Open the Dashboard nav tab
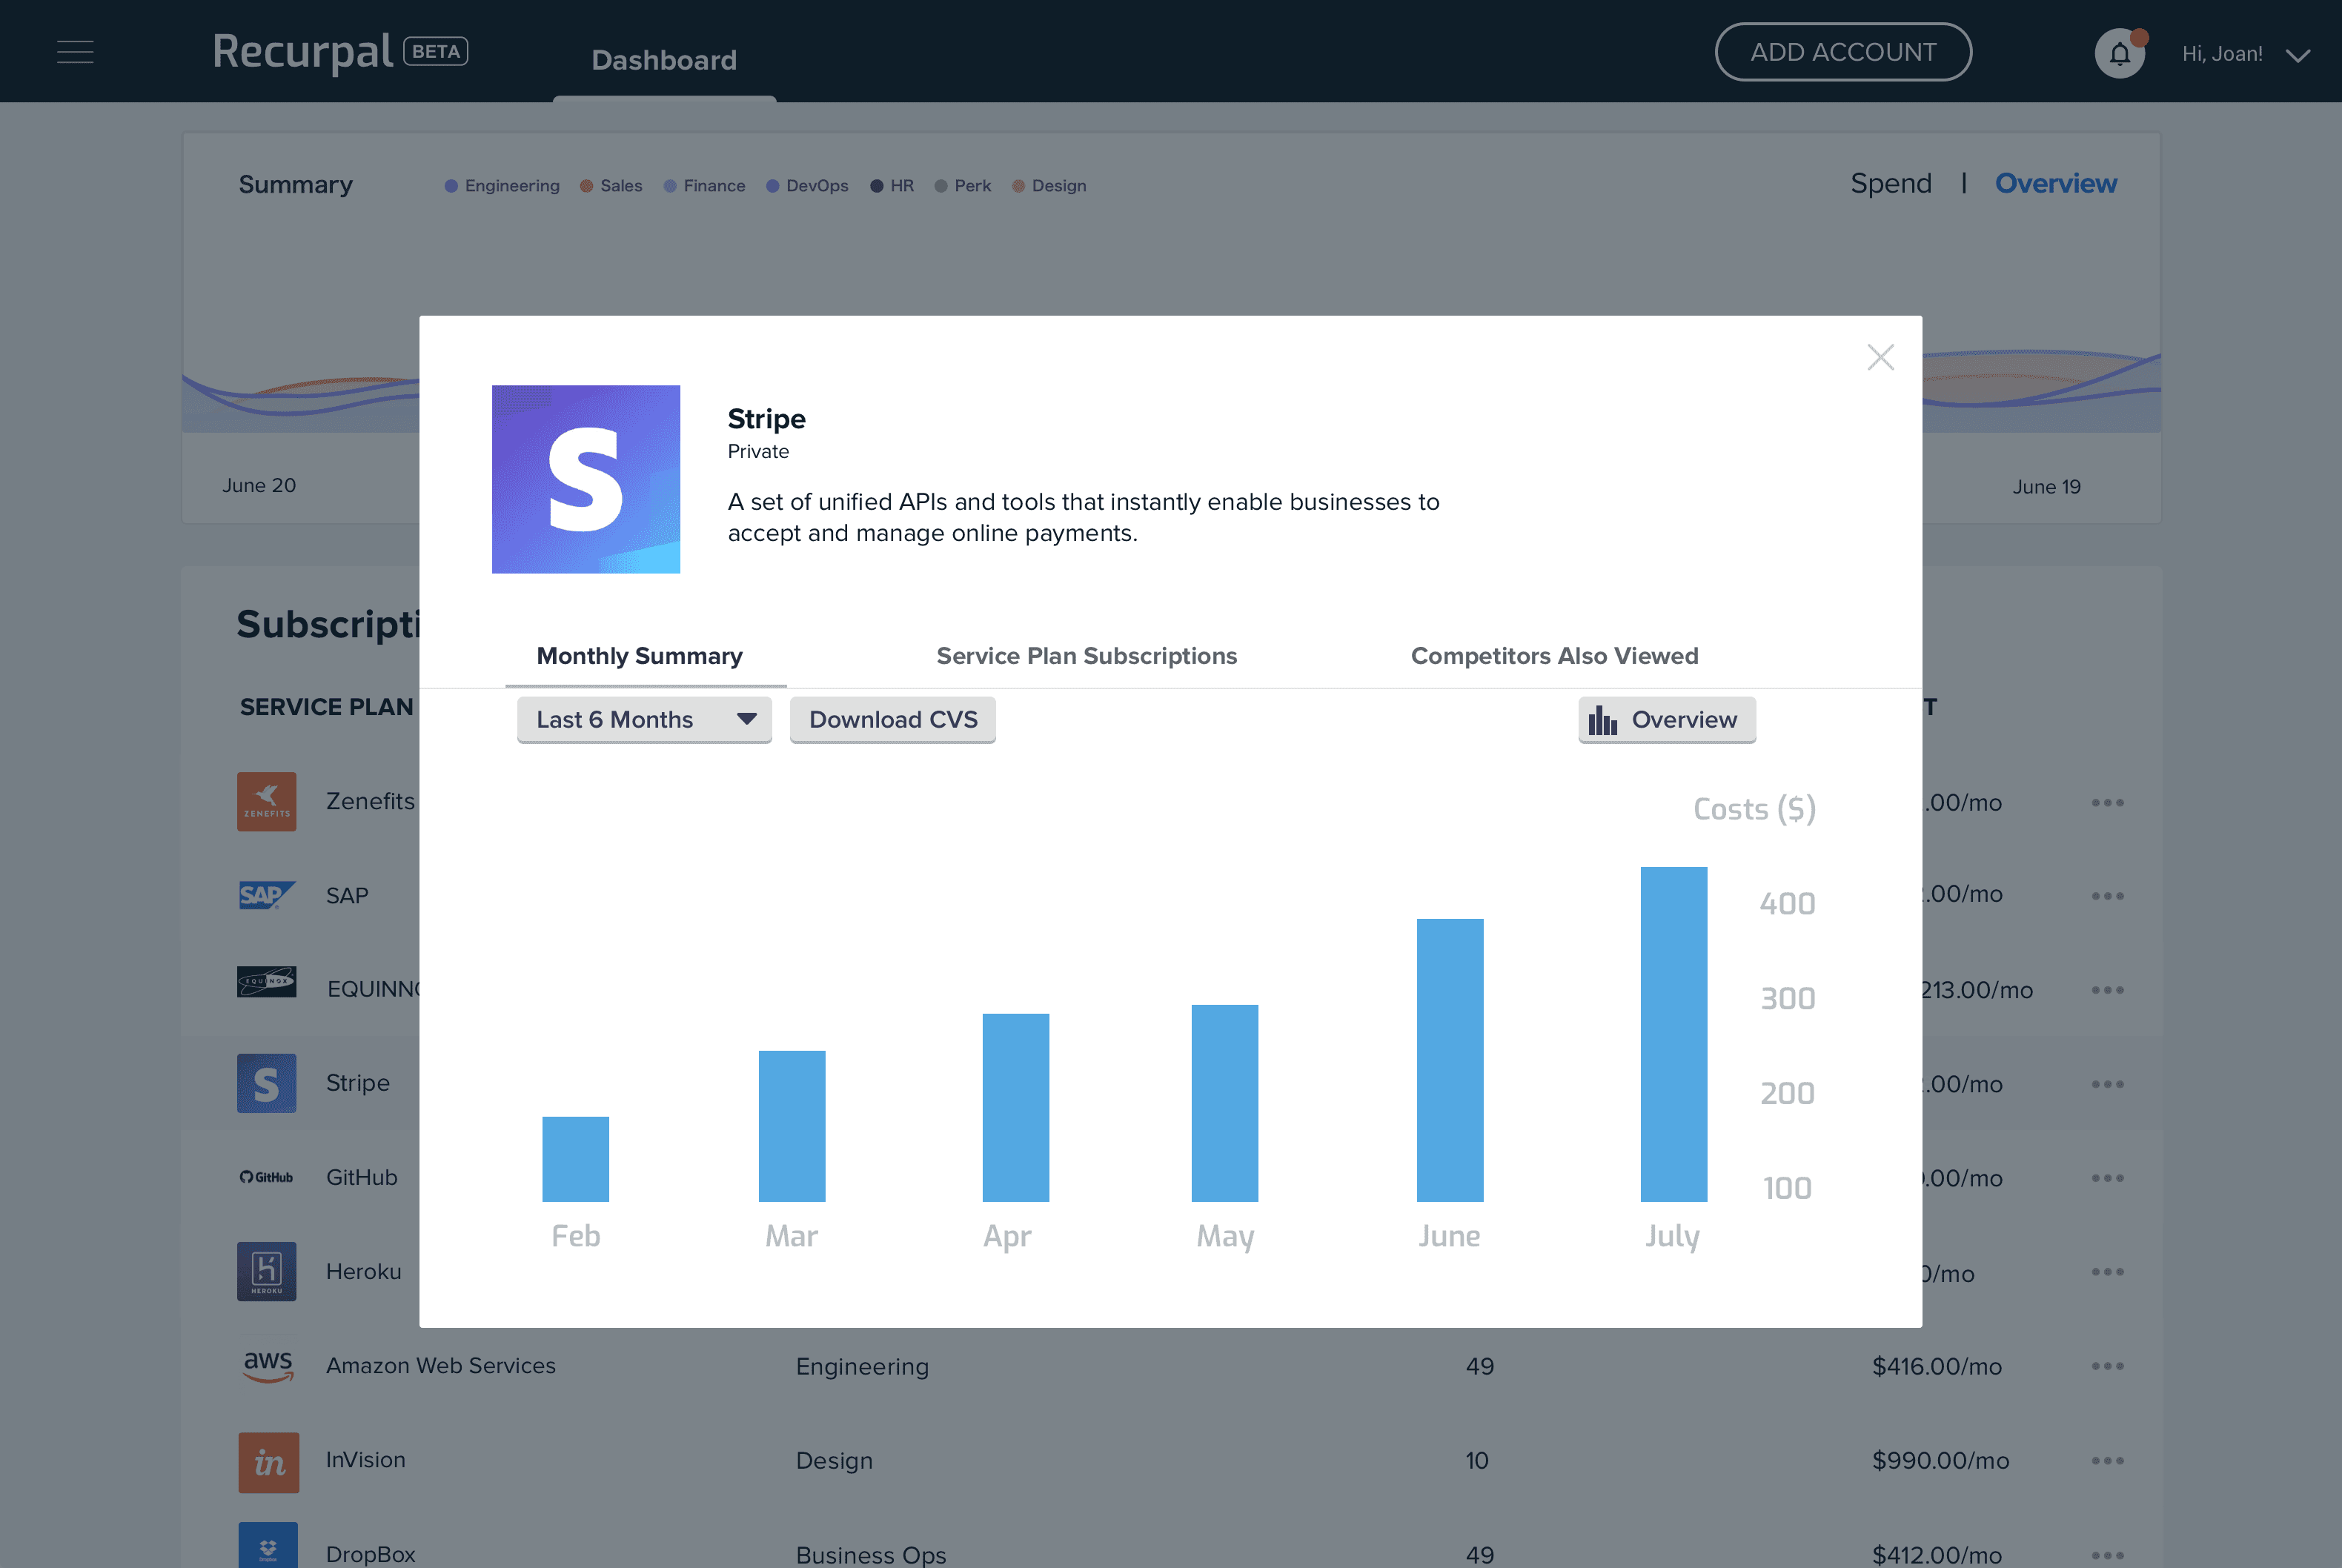Screen dimensions: 2342x1568 664,60
